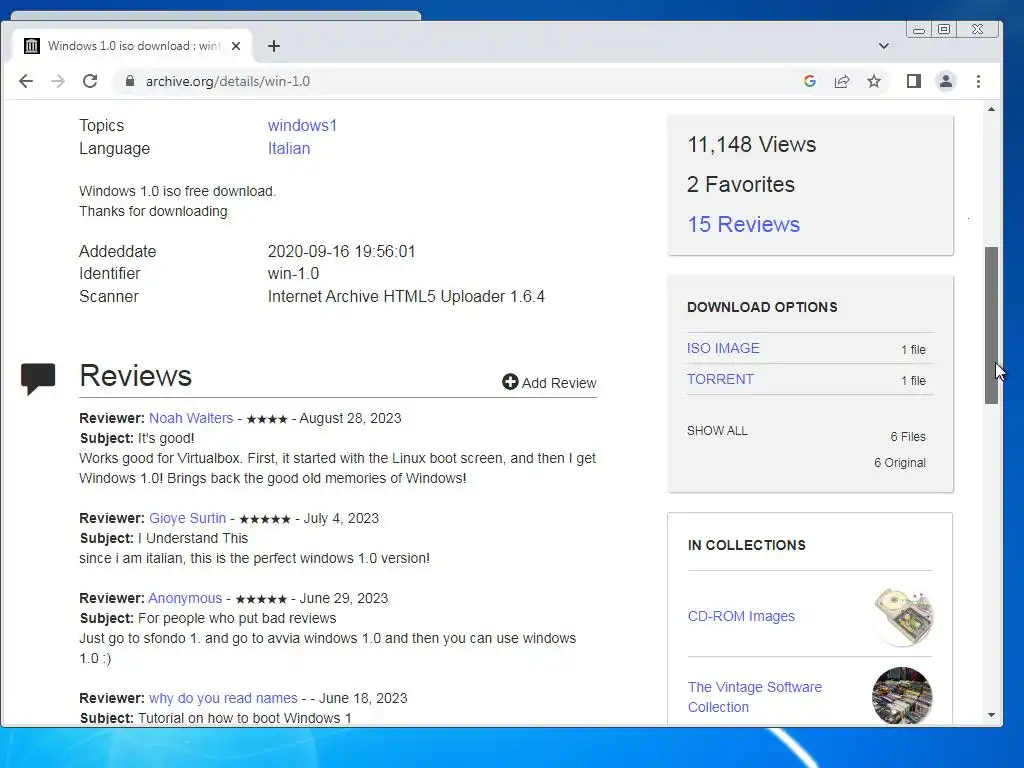The width and height of the screenshot is (1024, 768).
Task: Click 'Internet Archive HTML5 Uploader 1.6.4' text
Action: 406,296
